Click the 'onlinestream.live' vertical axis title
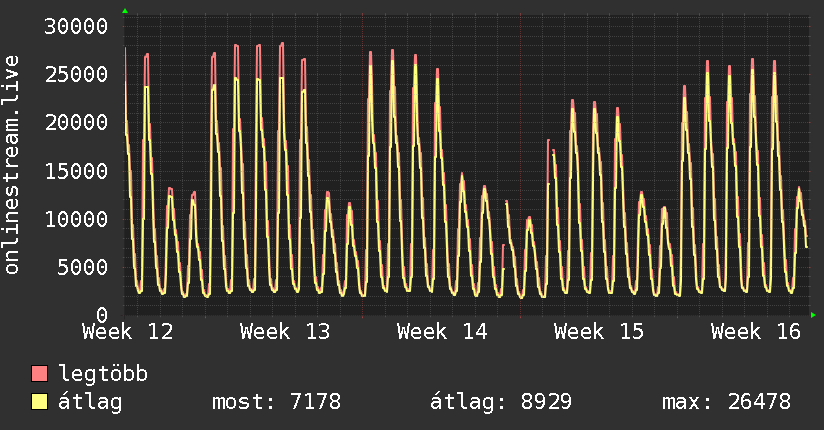Image resolution: width=824 pixels, height=430 pixels. [12, 165]
